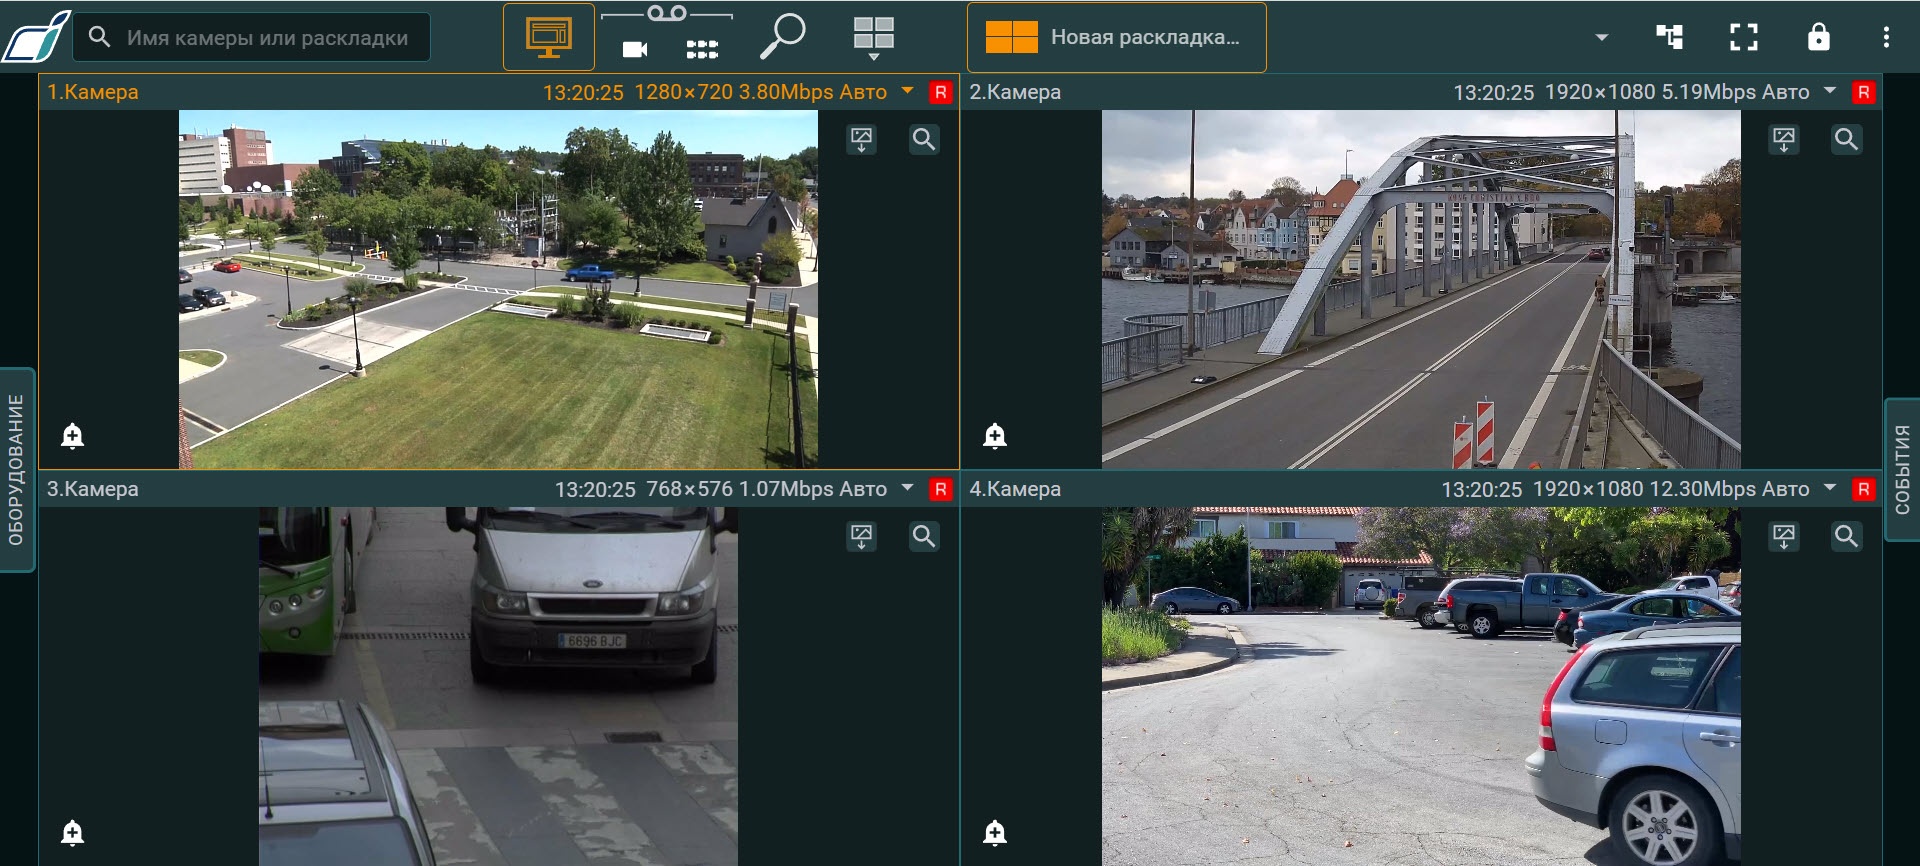The width and height of the screenshot is (1920, 866).
Task: Open the archive search magnifier tool
Action: pyautogui.click(x=782, y=37)
